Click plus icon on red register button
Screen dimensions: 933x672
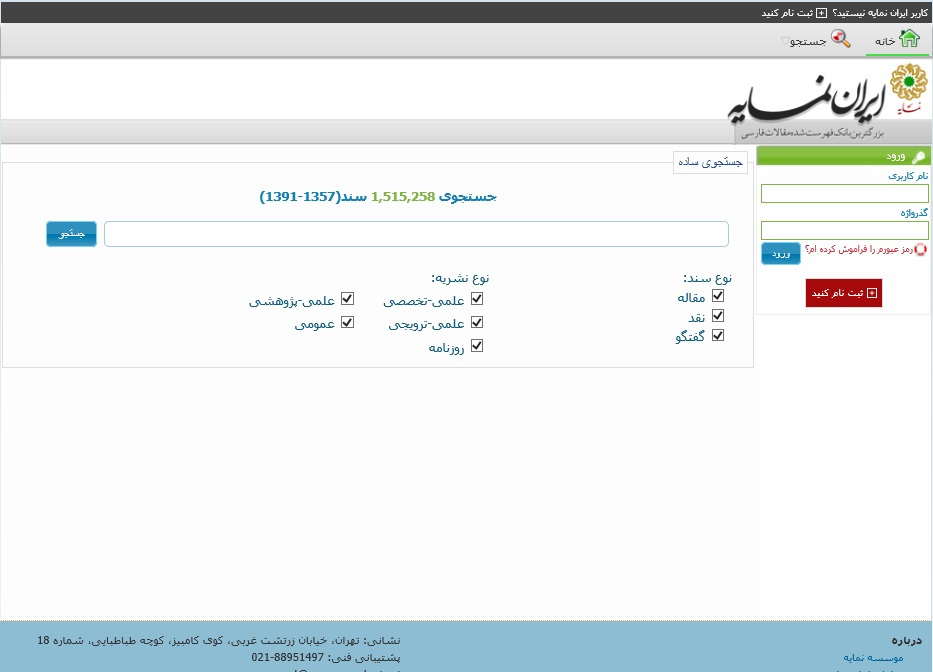[x=872, y=293]
